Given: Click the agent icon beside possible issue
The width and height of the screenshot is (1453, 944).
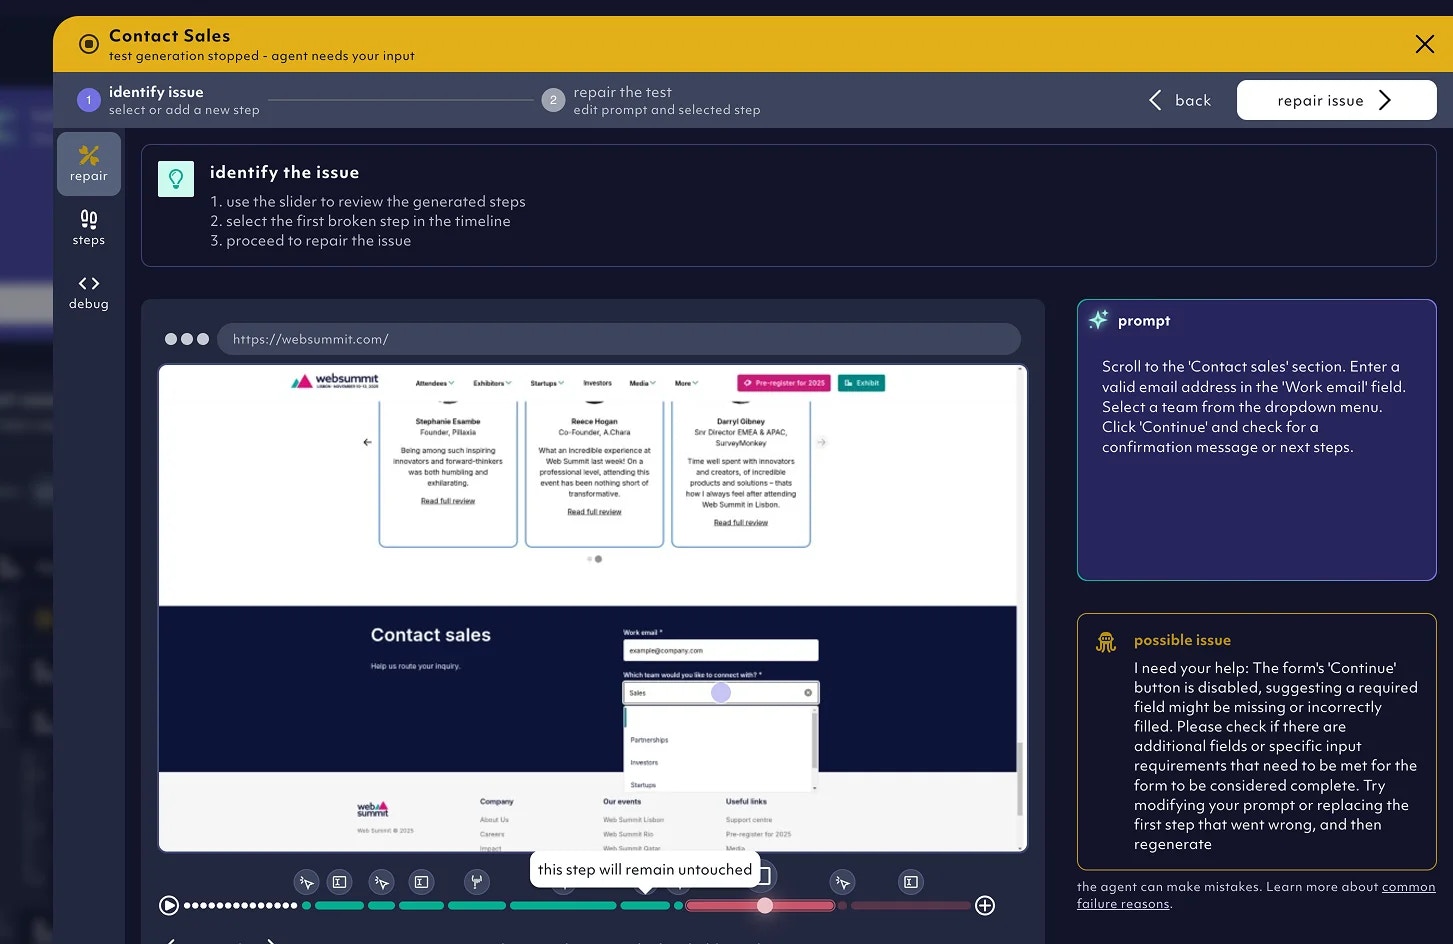Looking at the screenshot, I should pos(1106,642).
